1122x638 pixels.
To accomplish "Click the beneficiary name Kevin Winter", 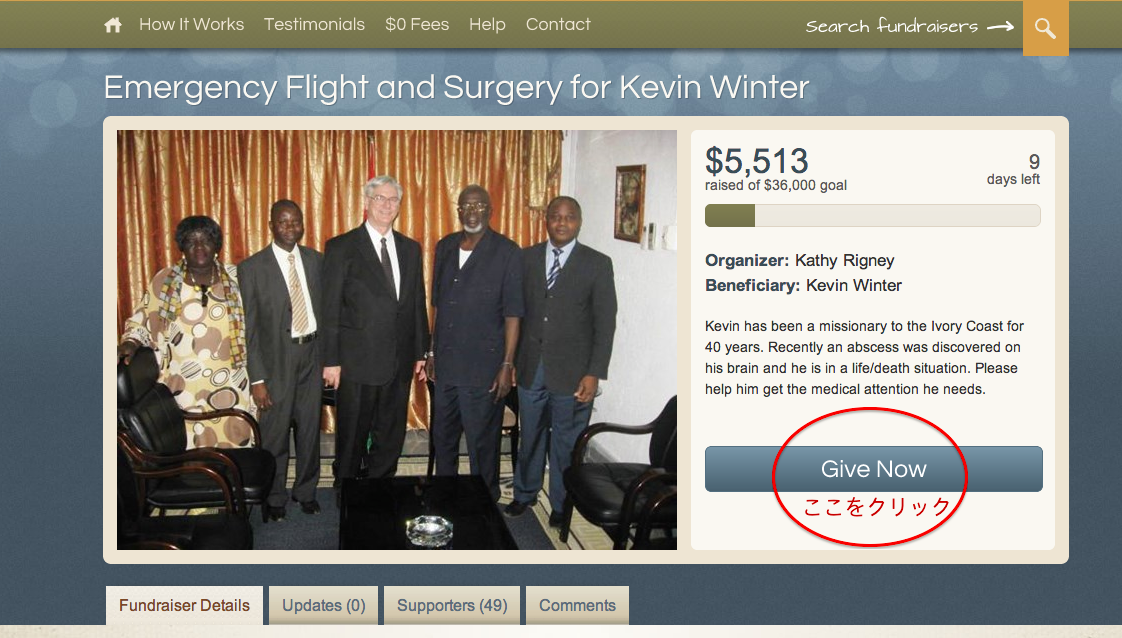I will [854, 285].
